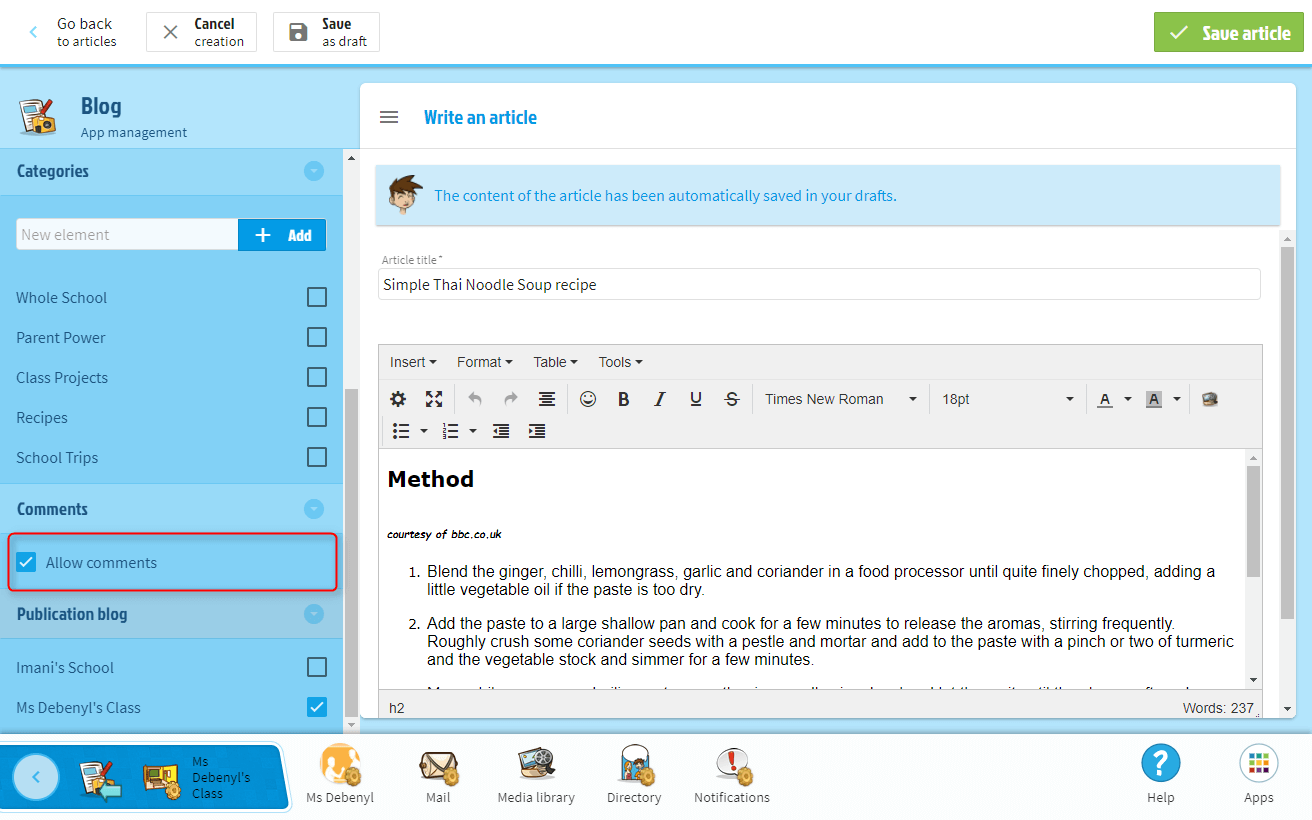Open Ms Debenyl's Class icon in dock
The image size is (1312, 820).
(x=163, y=779)
